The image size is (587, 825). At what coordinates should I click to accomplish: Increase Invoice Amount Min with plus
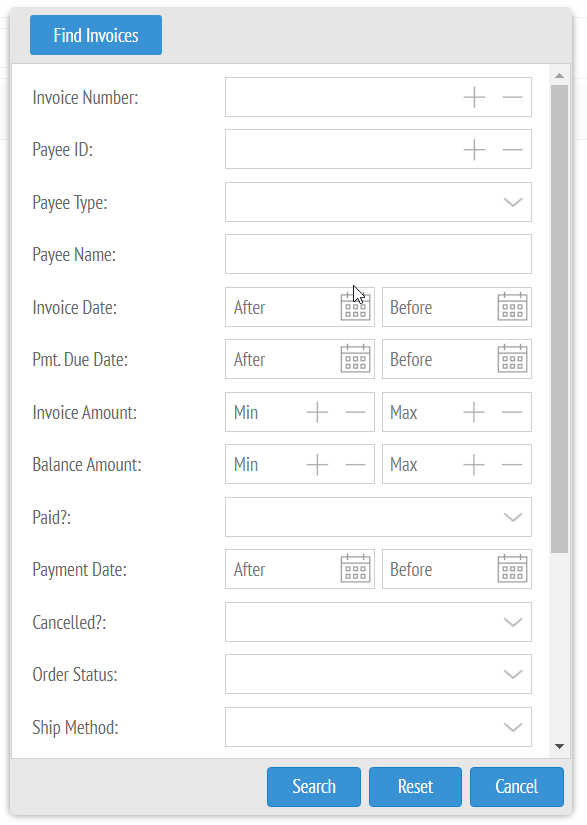(x=317, y=412)
